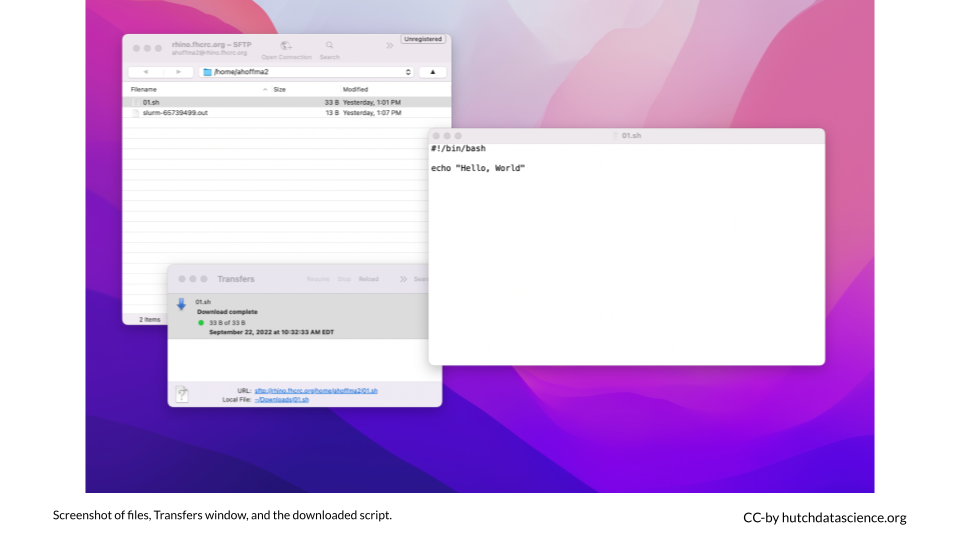The image size is (960, 540).
Task: Click the 33 B of 33 B progress text
Action: pyautogui.click(x=227, y=323)
